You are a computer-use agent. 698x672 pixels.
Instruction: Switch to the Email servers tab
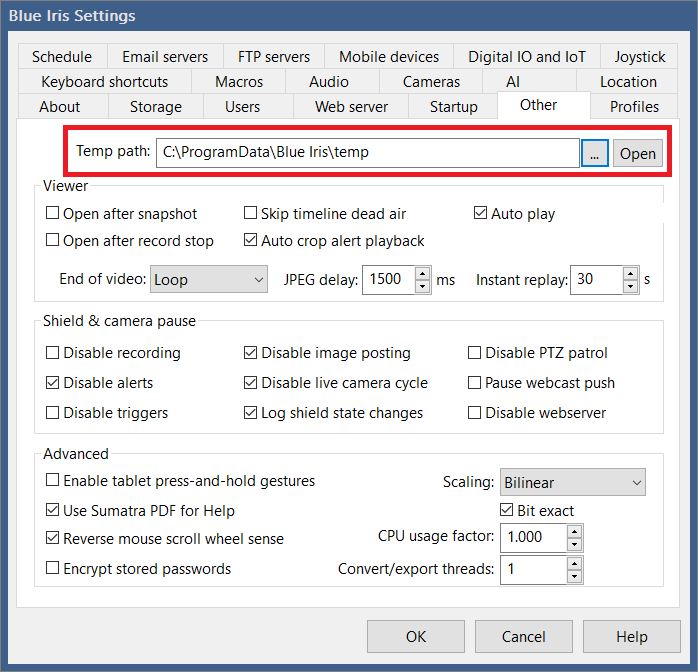[x=165, y=57]
